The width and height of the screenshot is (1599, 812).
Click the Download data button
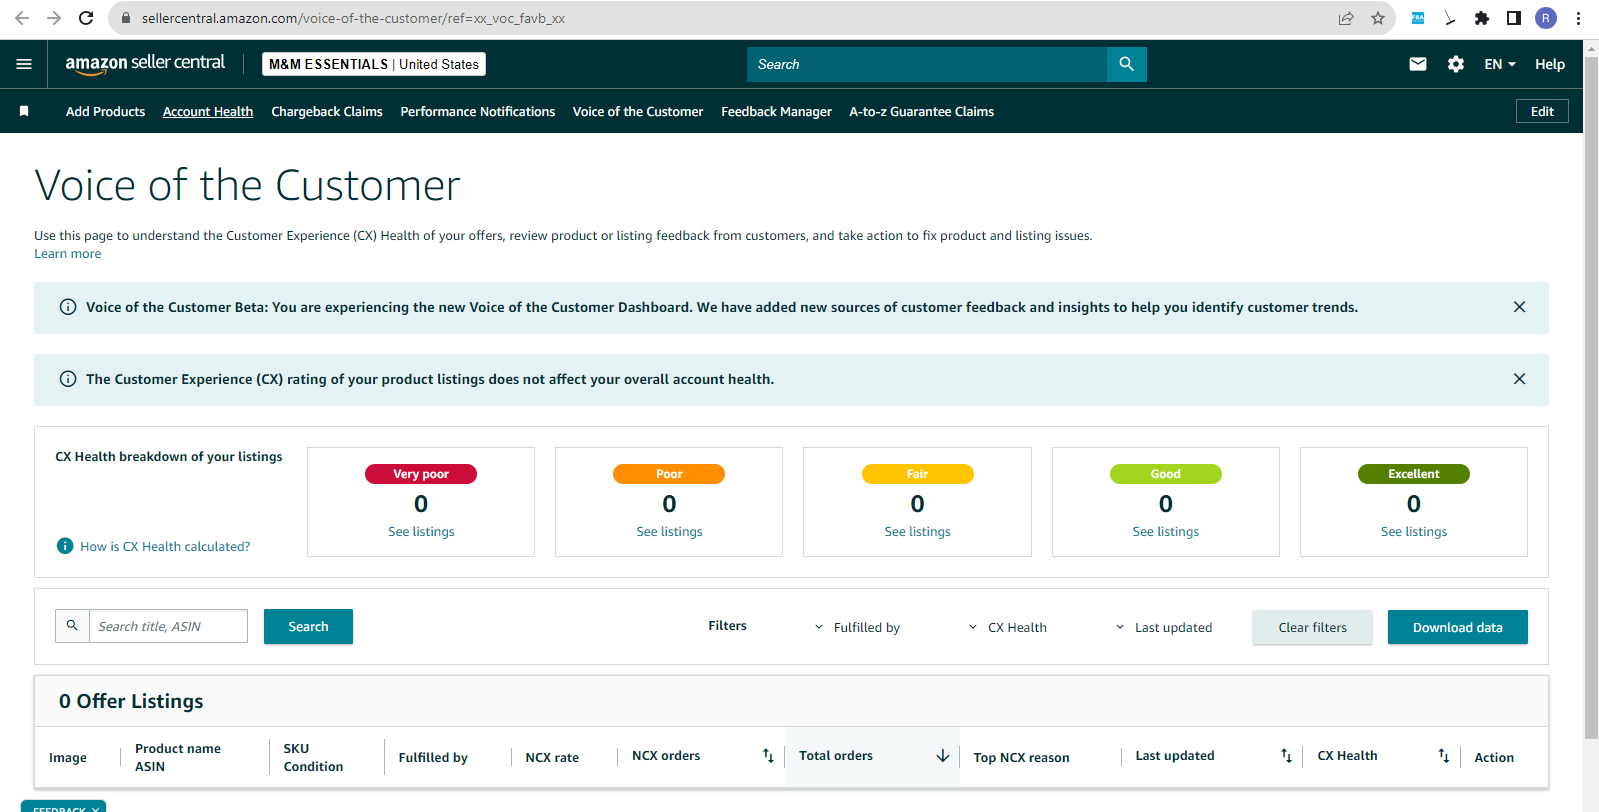coord(1458,627)
